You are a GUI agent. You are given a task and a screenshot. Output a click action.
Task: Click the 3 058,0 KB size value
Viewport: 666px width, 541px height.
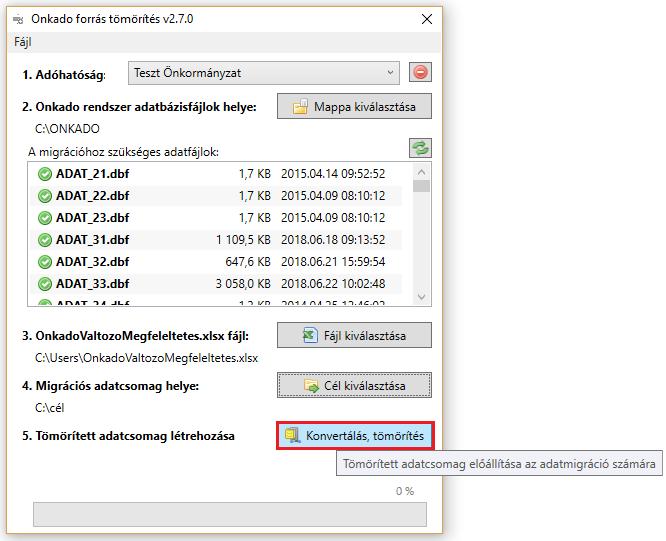pos(243,284)
